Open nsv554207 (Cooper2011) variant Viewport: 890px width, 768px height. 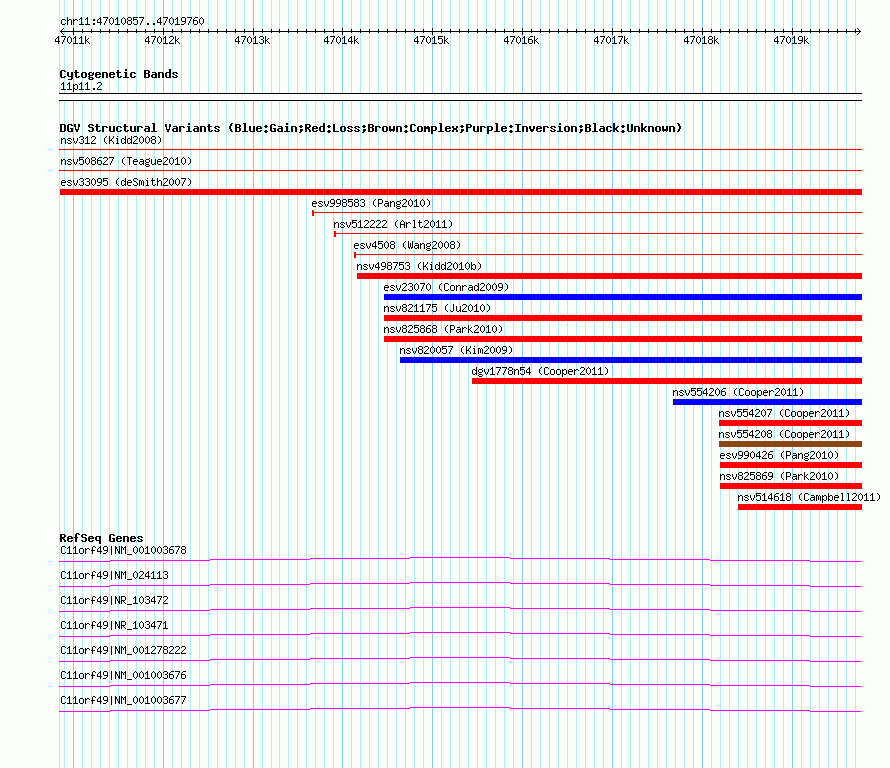[x=784, y=413]
